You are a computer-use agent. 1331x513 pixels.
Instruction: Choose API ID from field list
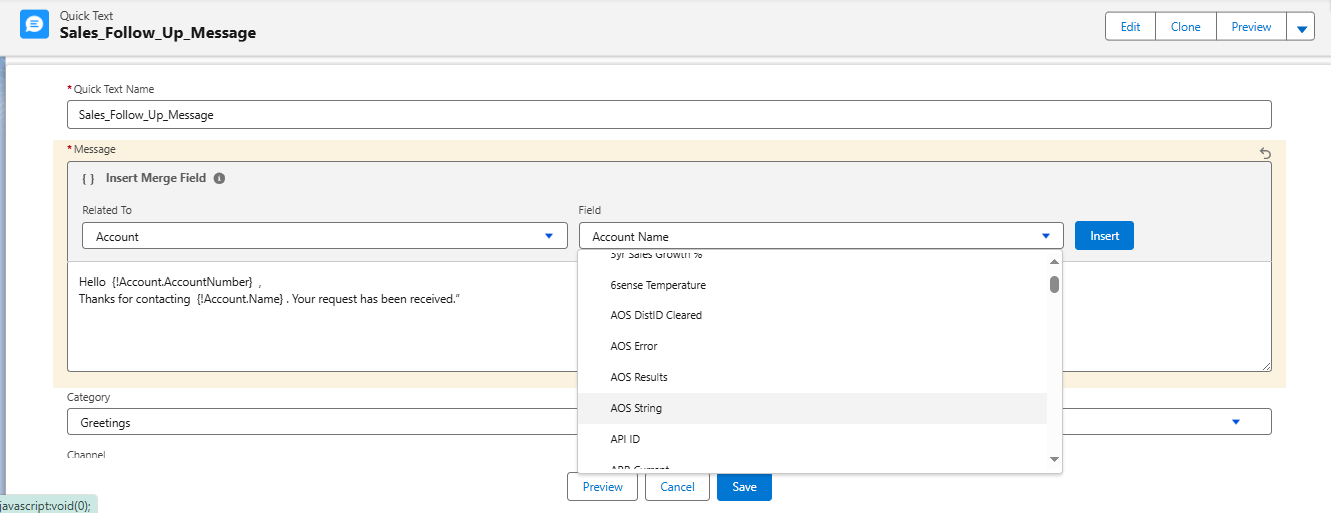tap(624, 439)
